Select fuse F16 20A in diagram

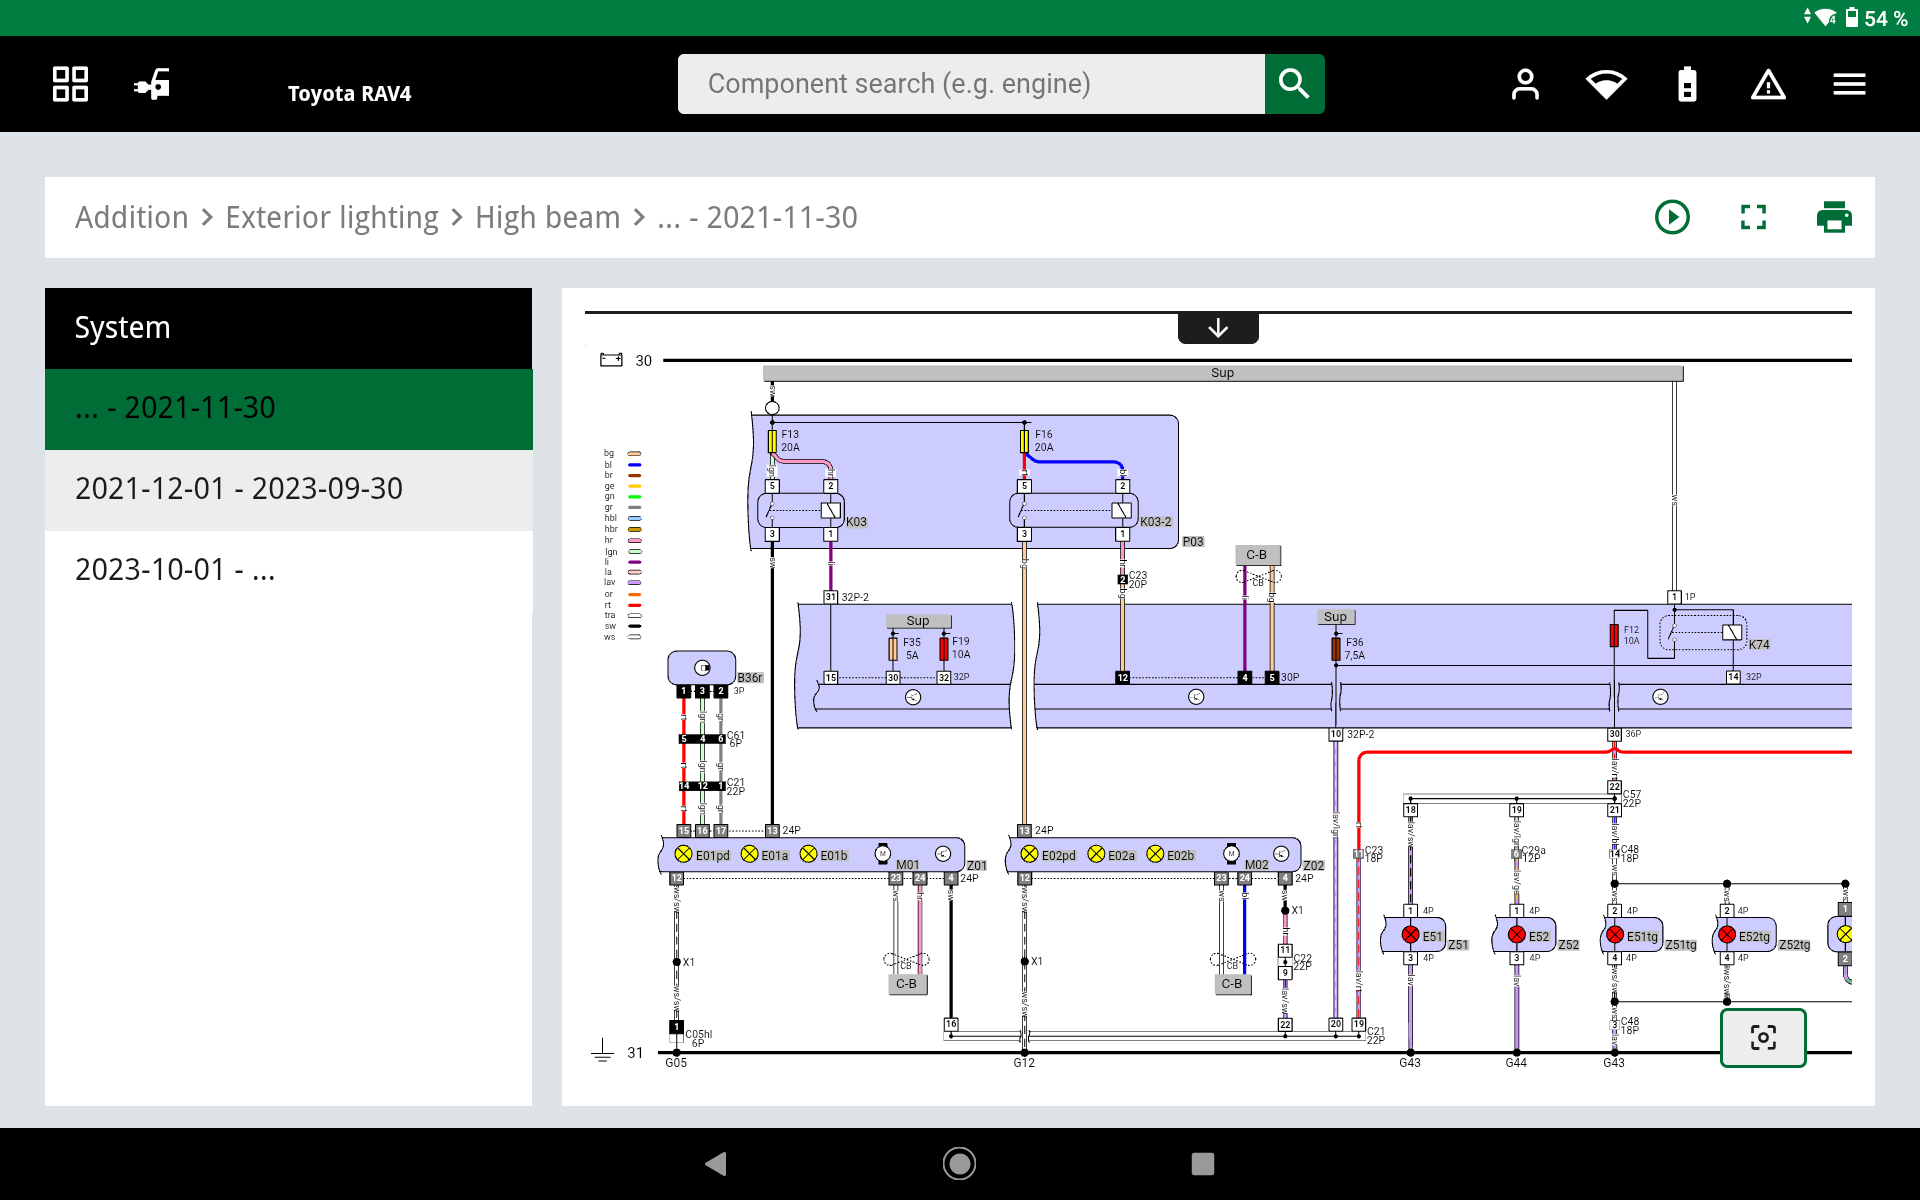(x=1025, y=441)
